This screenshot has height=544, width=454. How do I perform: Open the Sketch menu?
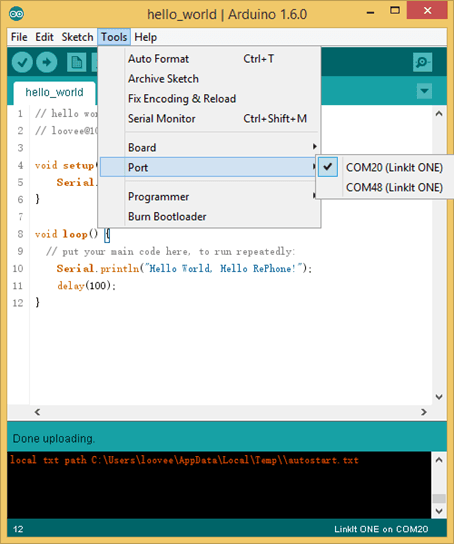point(77,37)
